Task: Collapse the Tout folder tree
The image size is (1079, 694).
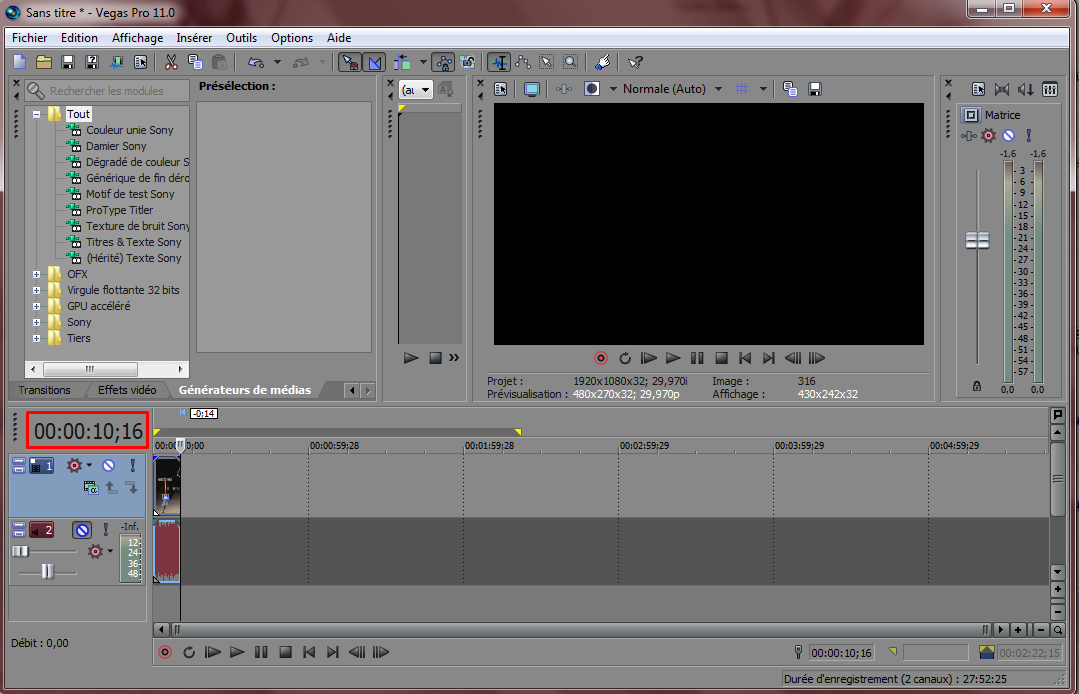Action: coord(36,114)
